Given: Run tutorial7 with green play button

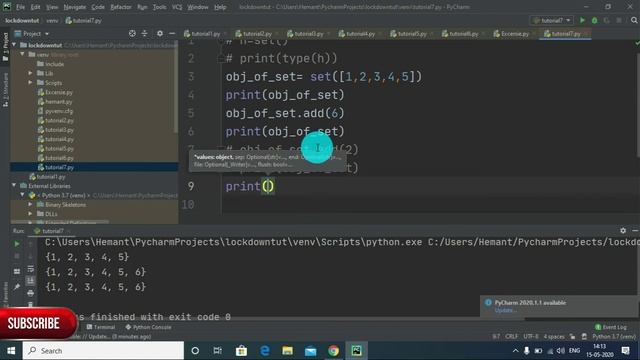Looking at the screenshot, I should pyautogui.click(x=582, y=20).
